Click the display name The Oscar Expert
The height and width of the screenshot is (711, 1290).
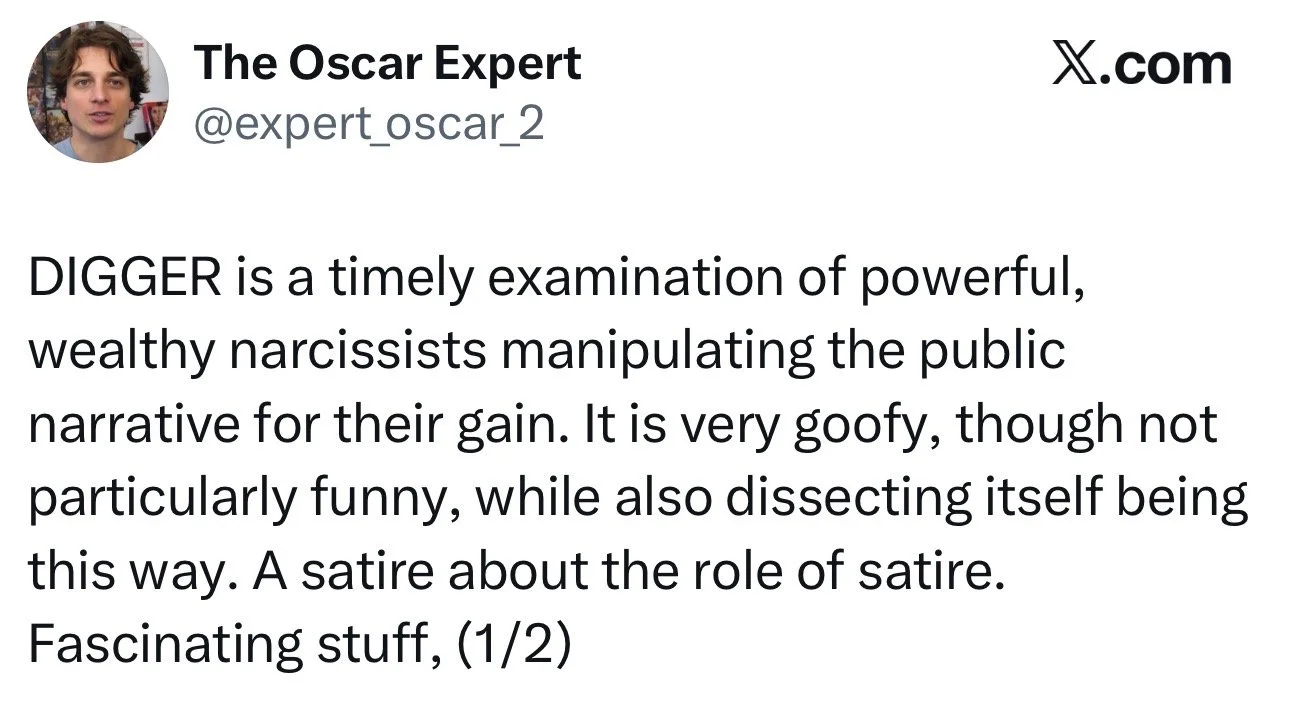pyautogui.click(x=388, y=65)
